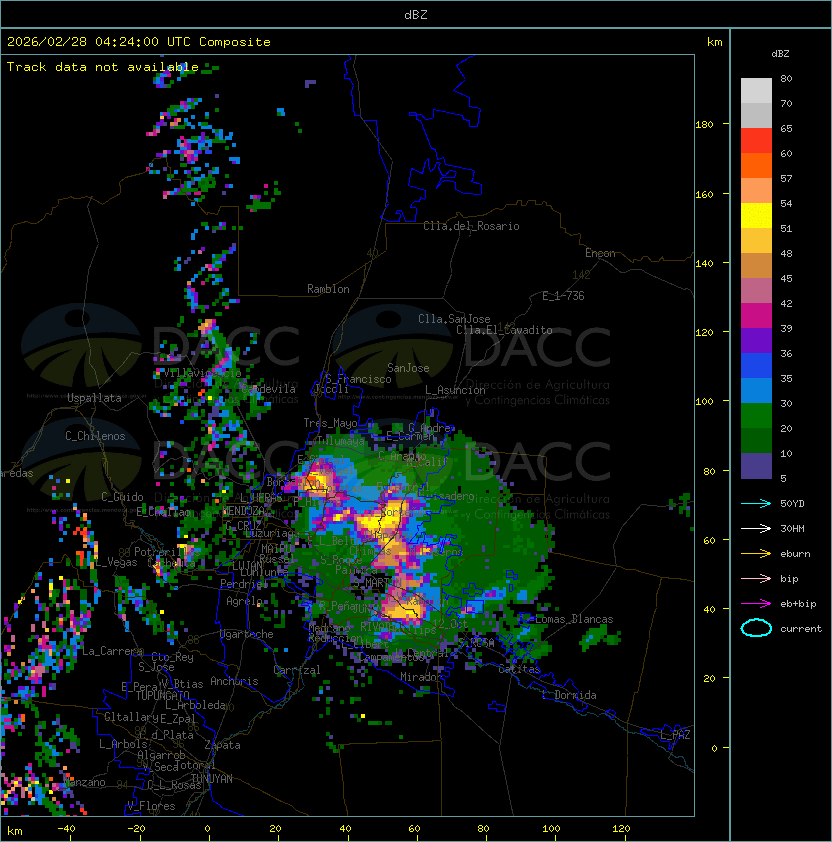Click the 'Track data not available' message
Screen dimensions: 832x842
[x=103, y=67]
